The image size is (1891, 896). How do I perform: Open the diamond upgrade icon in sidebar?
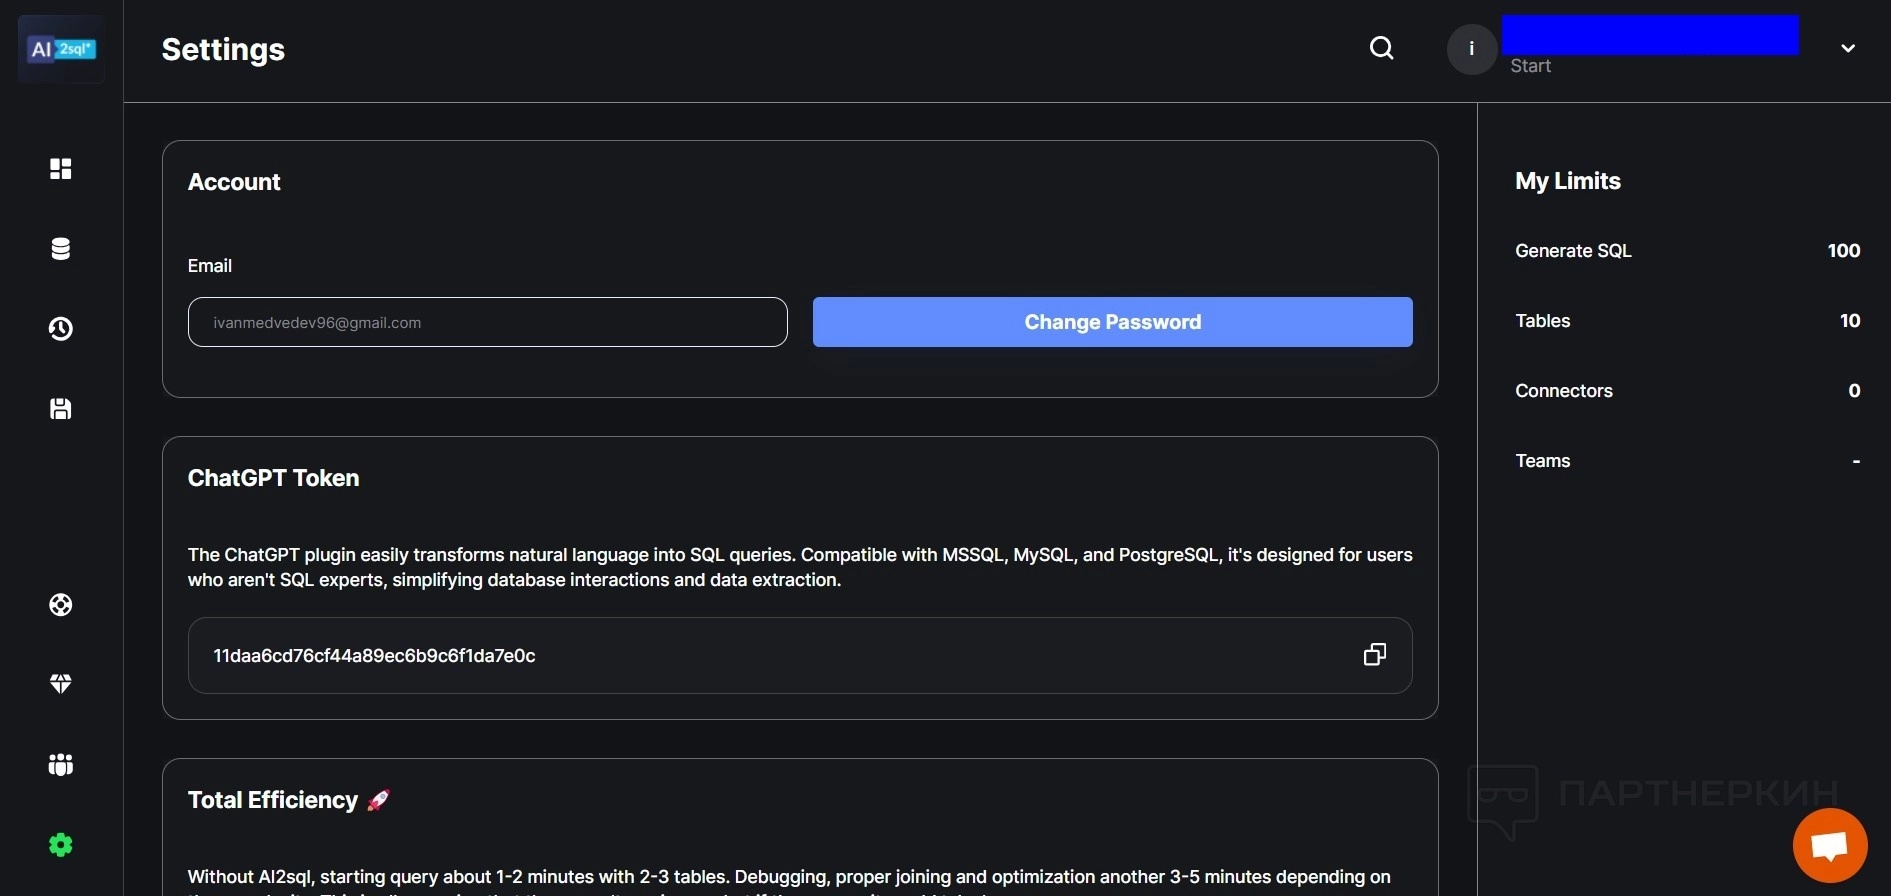click(x=61, y=684)
